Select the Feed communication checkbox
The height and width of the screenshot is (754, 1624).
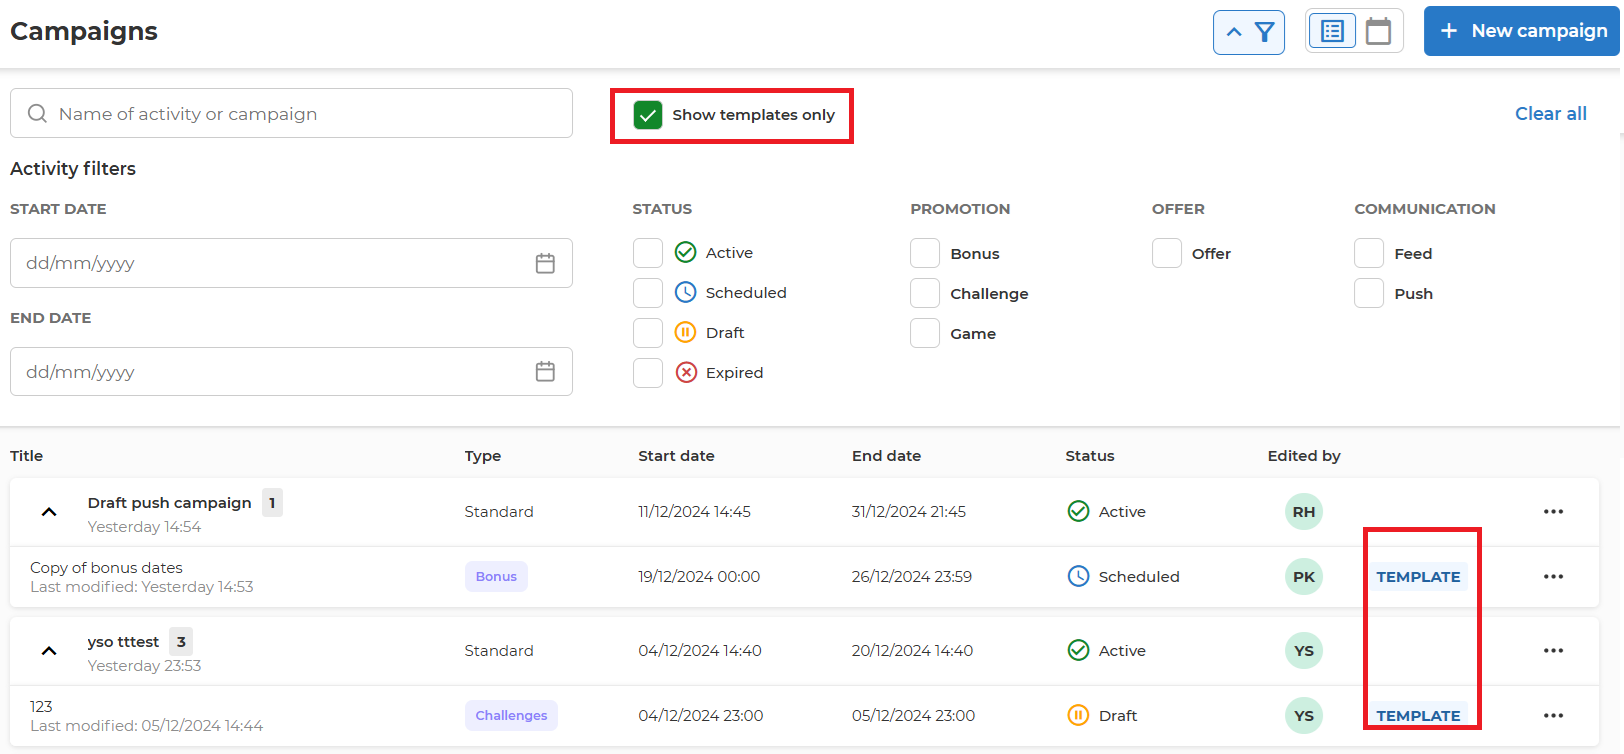click(1369, 253)
